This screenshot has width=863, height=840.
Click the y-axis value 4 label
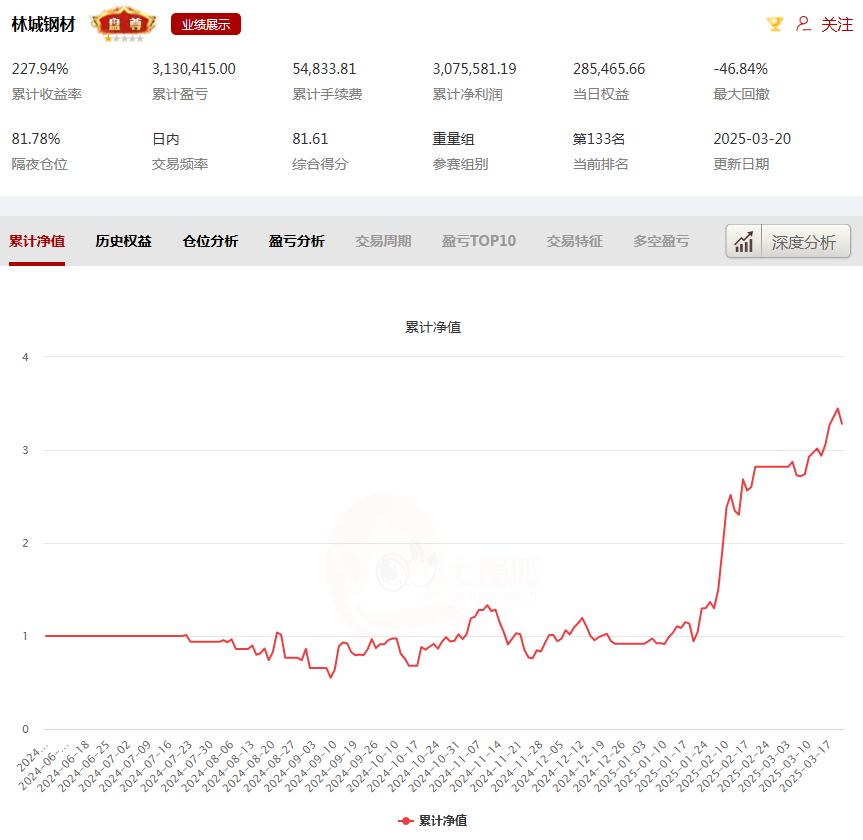(x=25, y=357)
